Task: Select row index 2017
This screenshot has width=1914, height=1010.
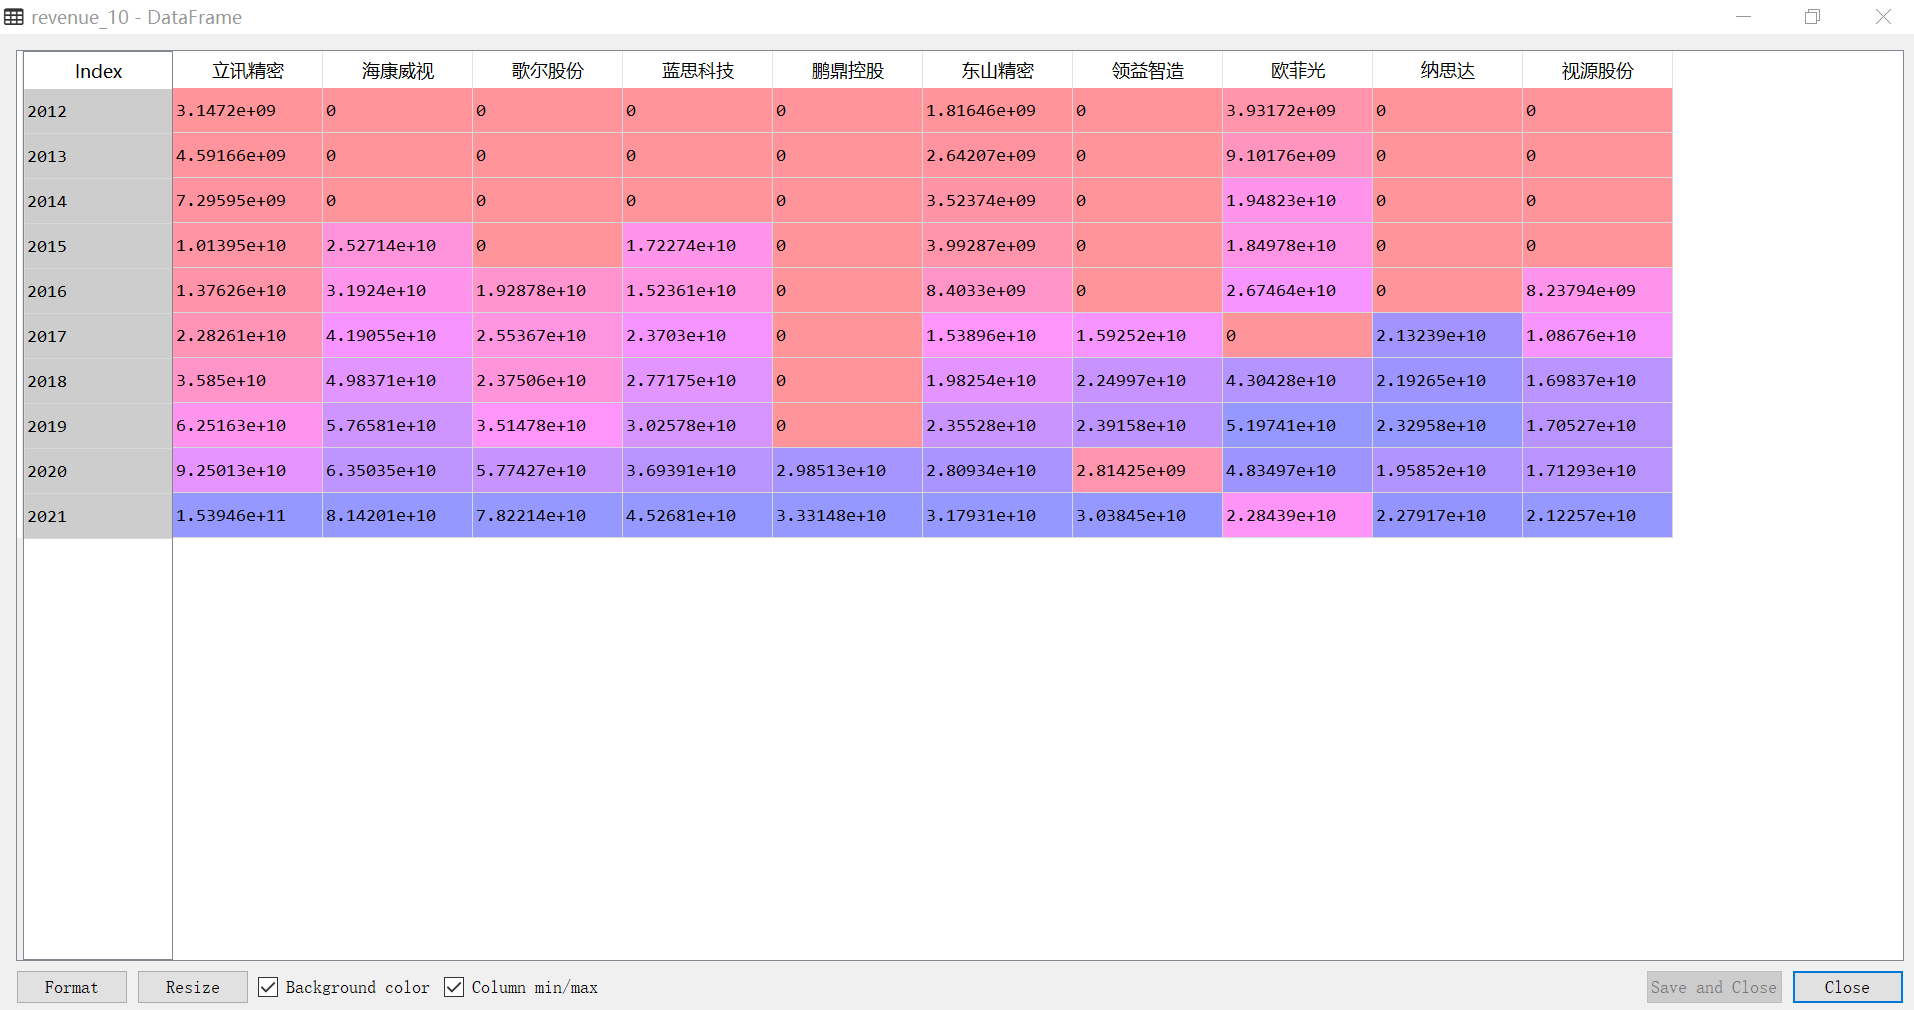Action: click(x=98, y=336)
